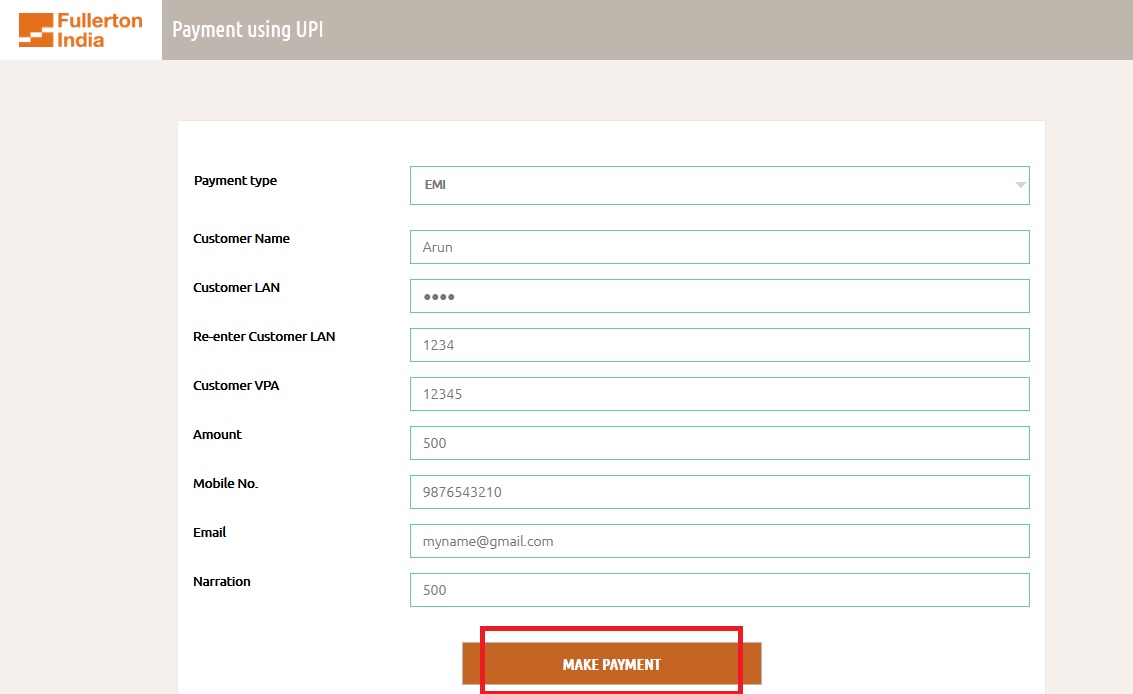This screenshot has width=1133, height=694.
Task: Click the Payment type dropdown arrow
Action: pyautogui.click(x=1020, y=185)
